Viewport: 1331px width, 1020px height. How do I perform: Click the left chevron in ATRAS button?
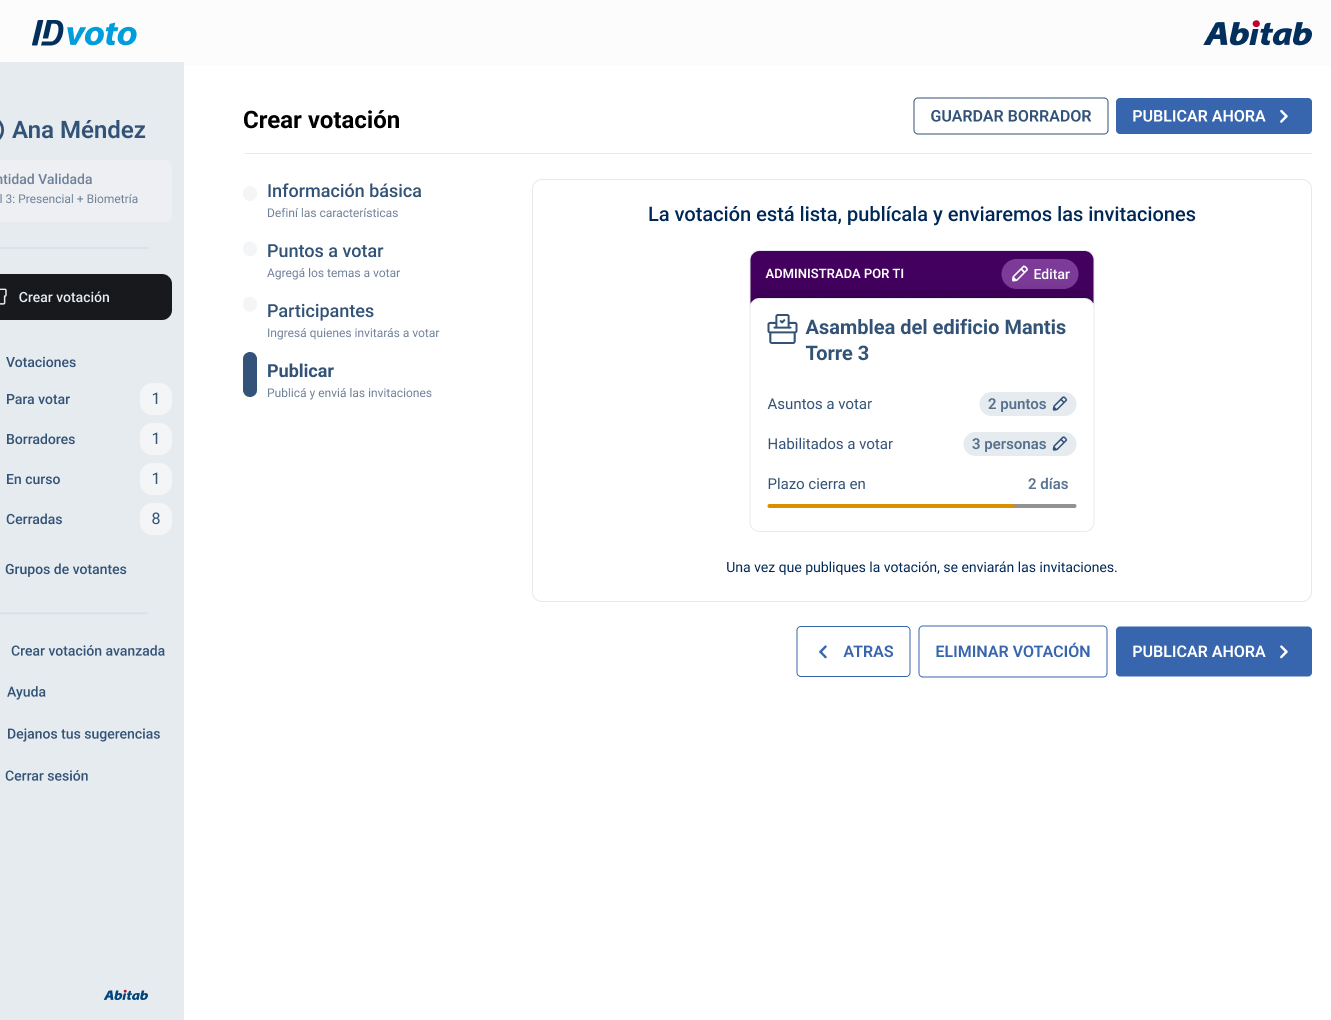tap(823, 652)
